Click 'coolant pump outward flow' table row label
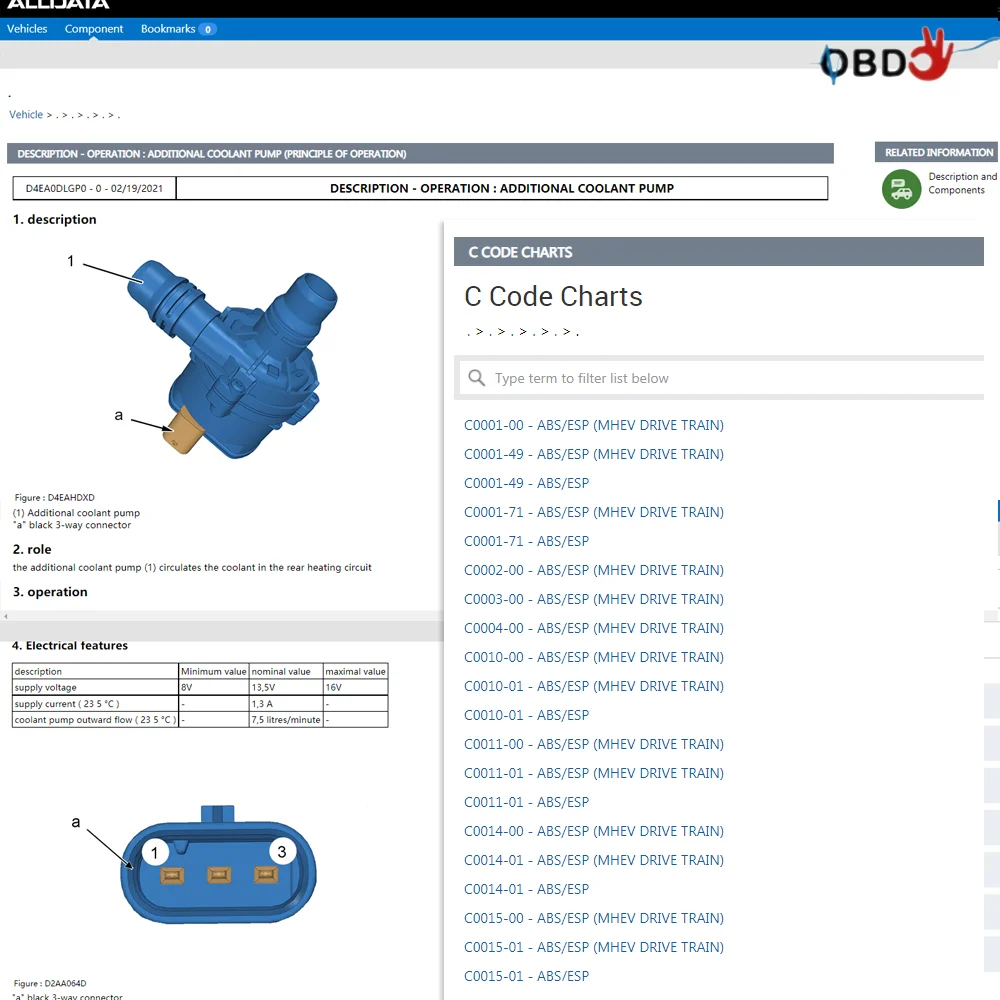 coord(95,719)
